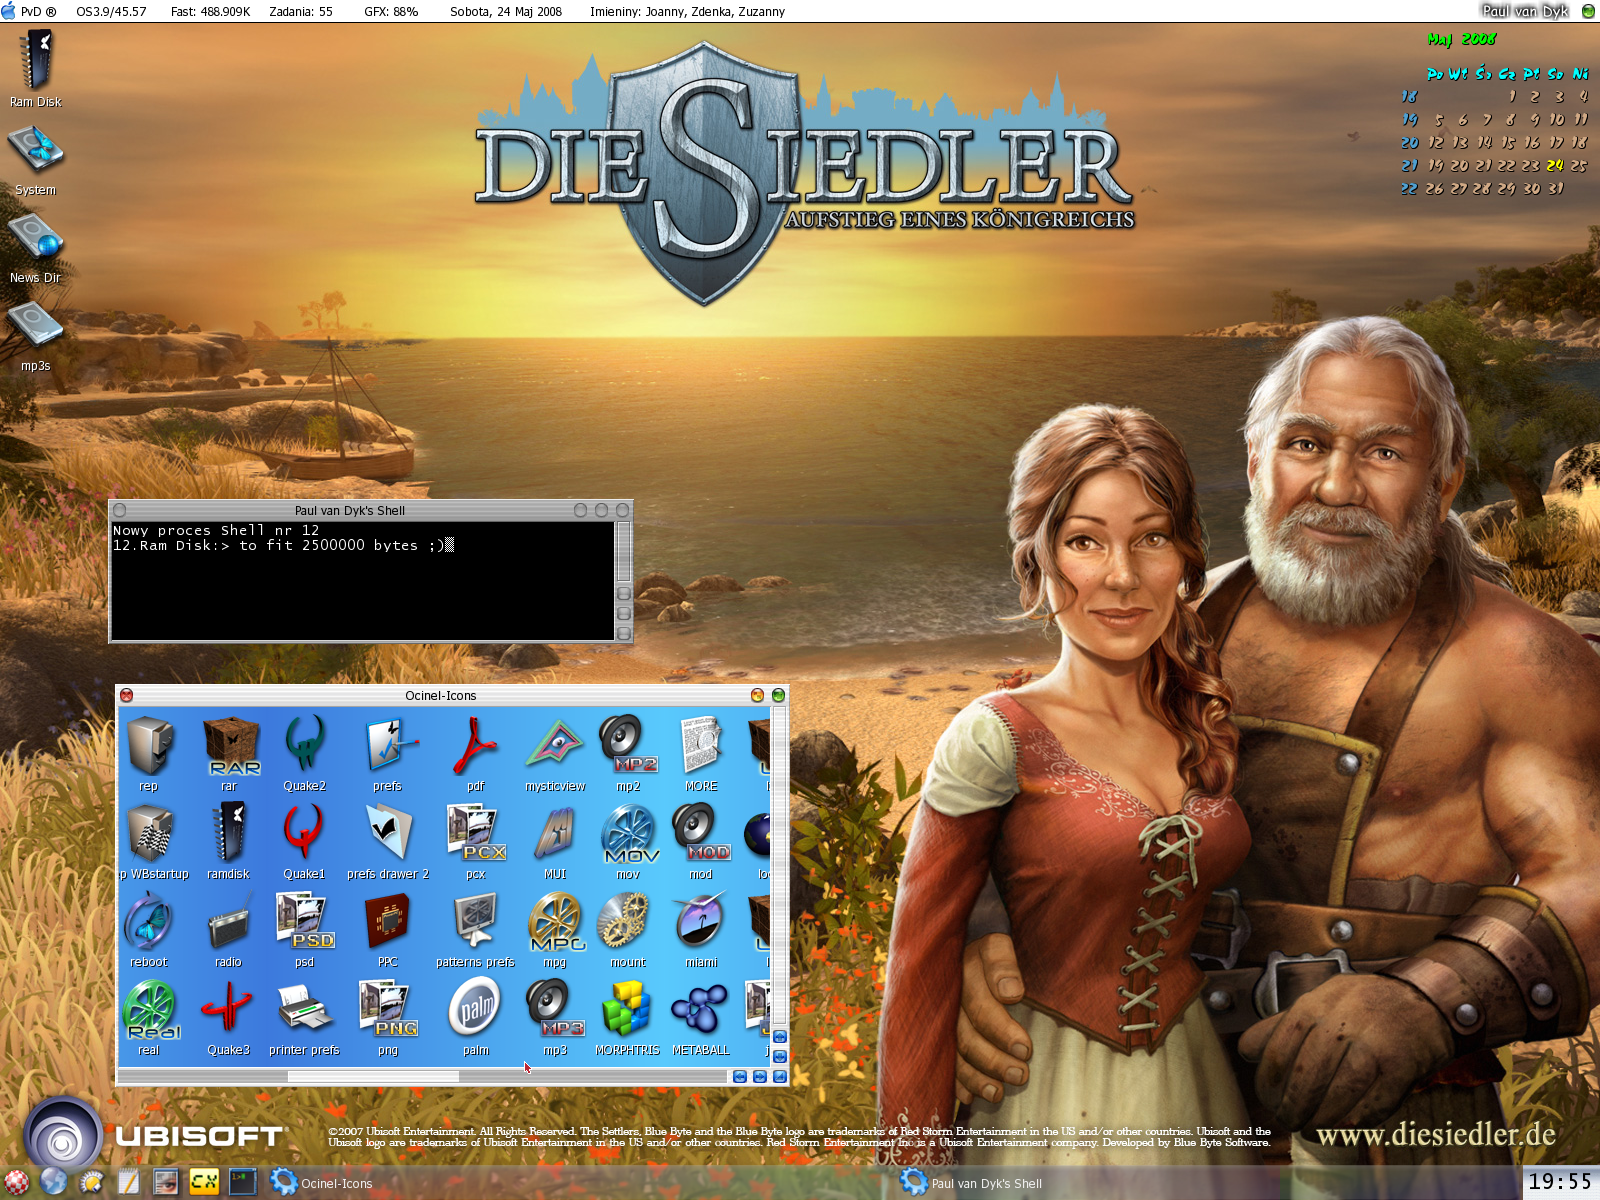Select the rep icon in Ocinel-Icons
The width and height of the screenshot is (1600, 1200).
point(149,752)
